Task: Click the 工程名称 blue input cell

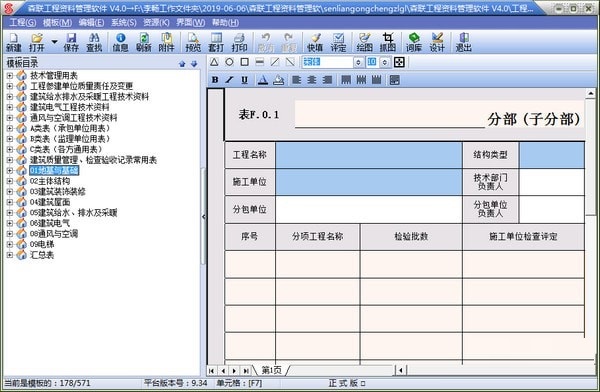Action: 369,155
